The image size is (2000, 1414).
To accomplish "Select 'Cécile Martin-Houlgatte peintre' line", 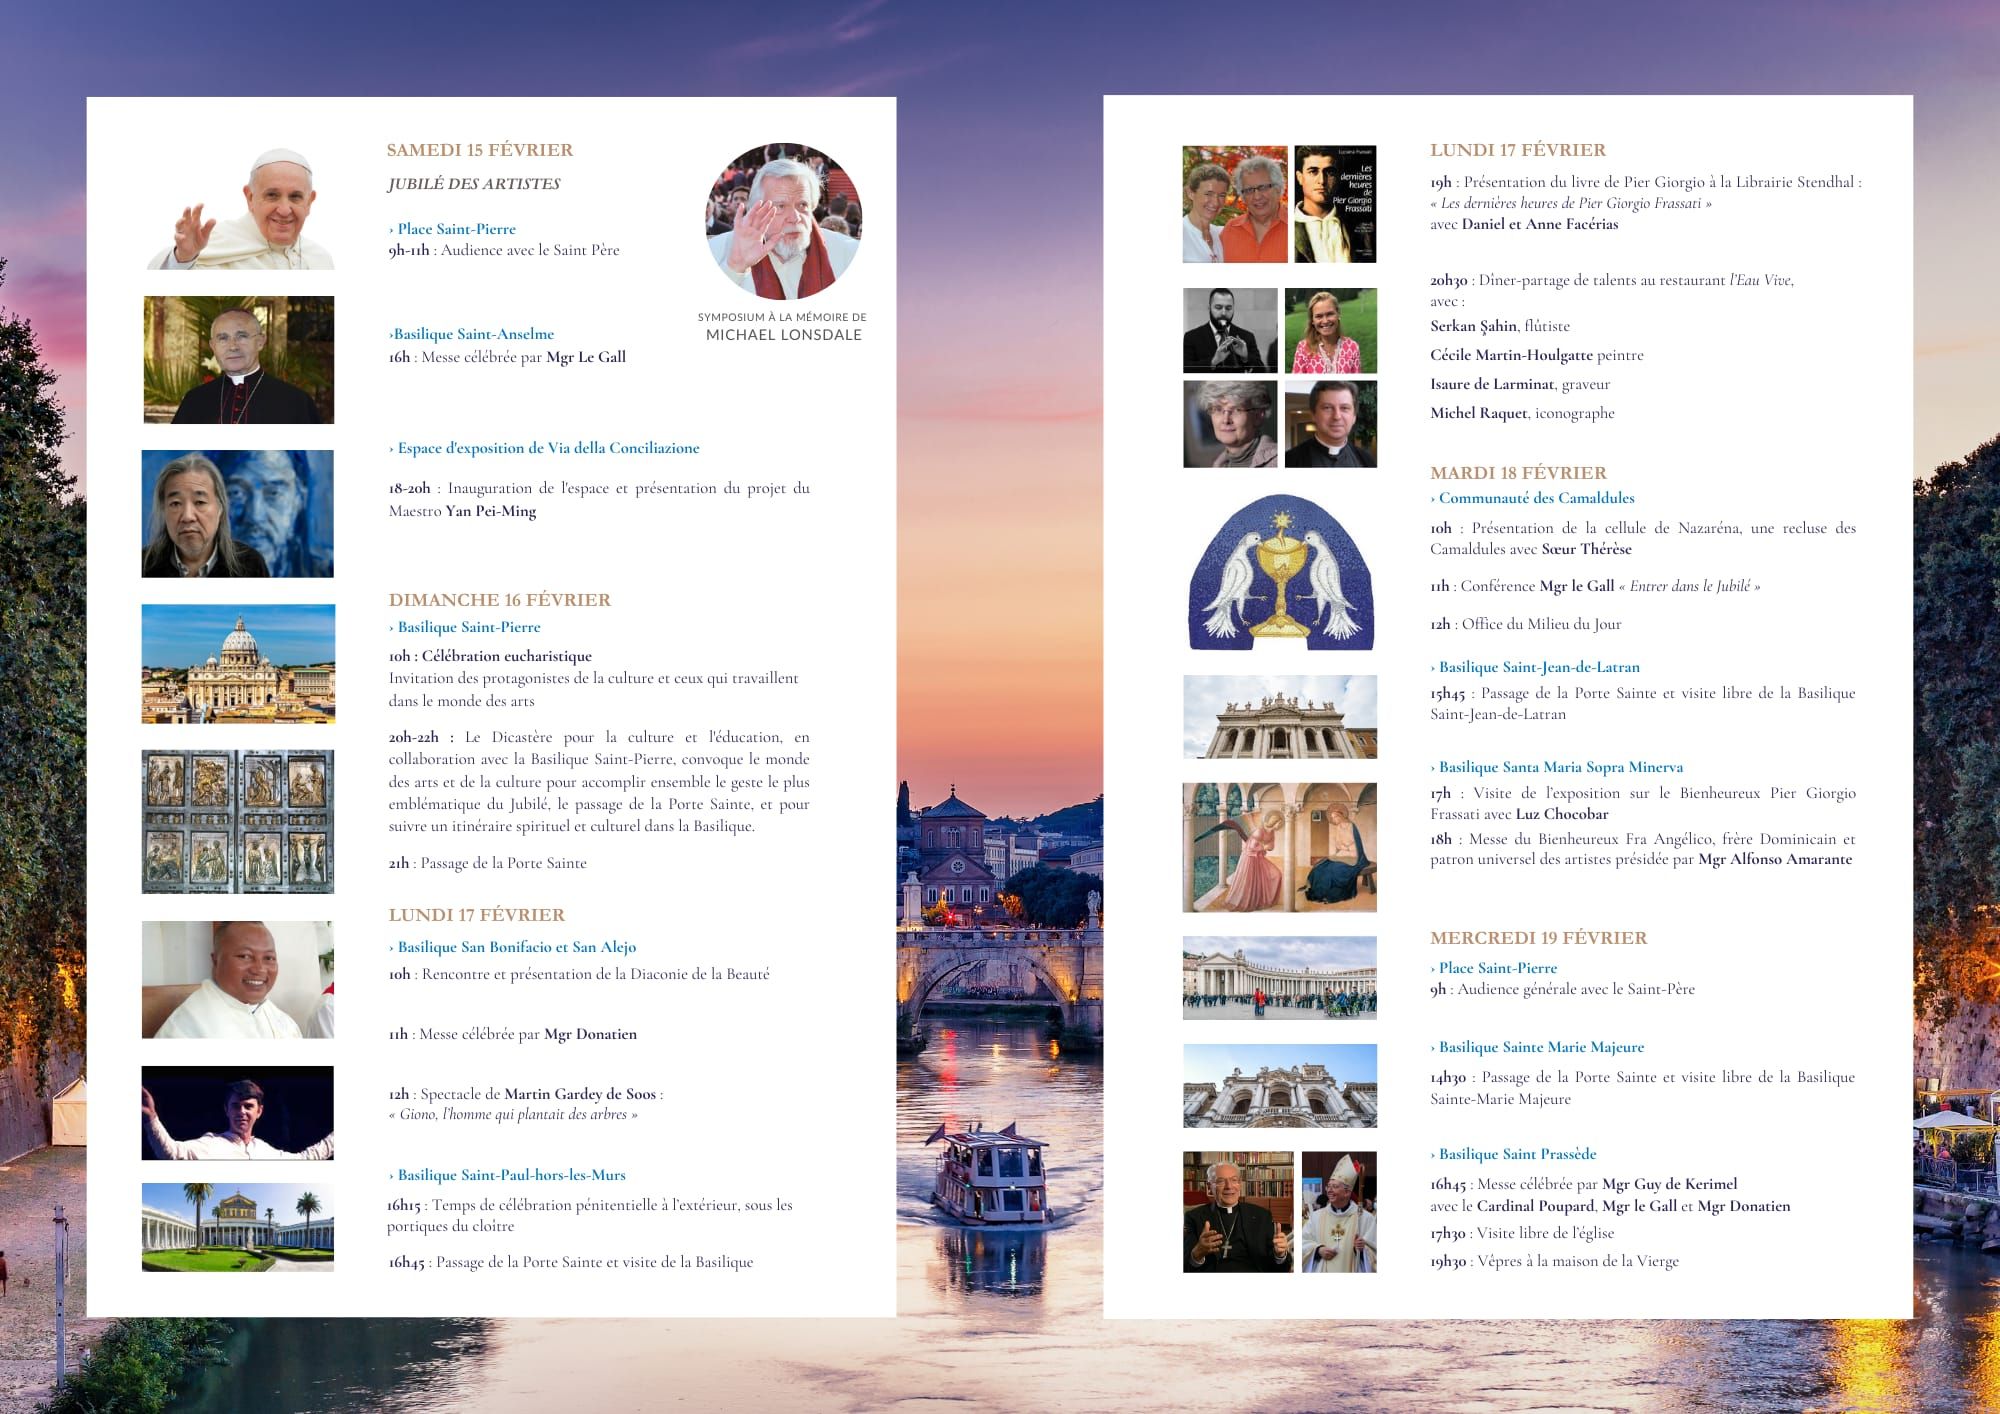I will 1537,355.
